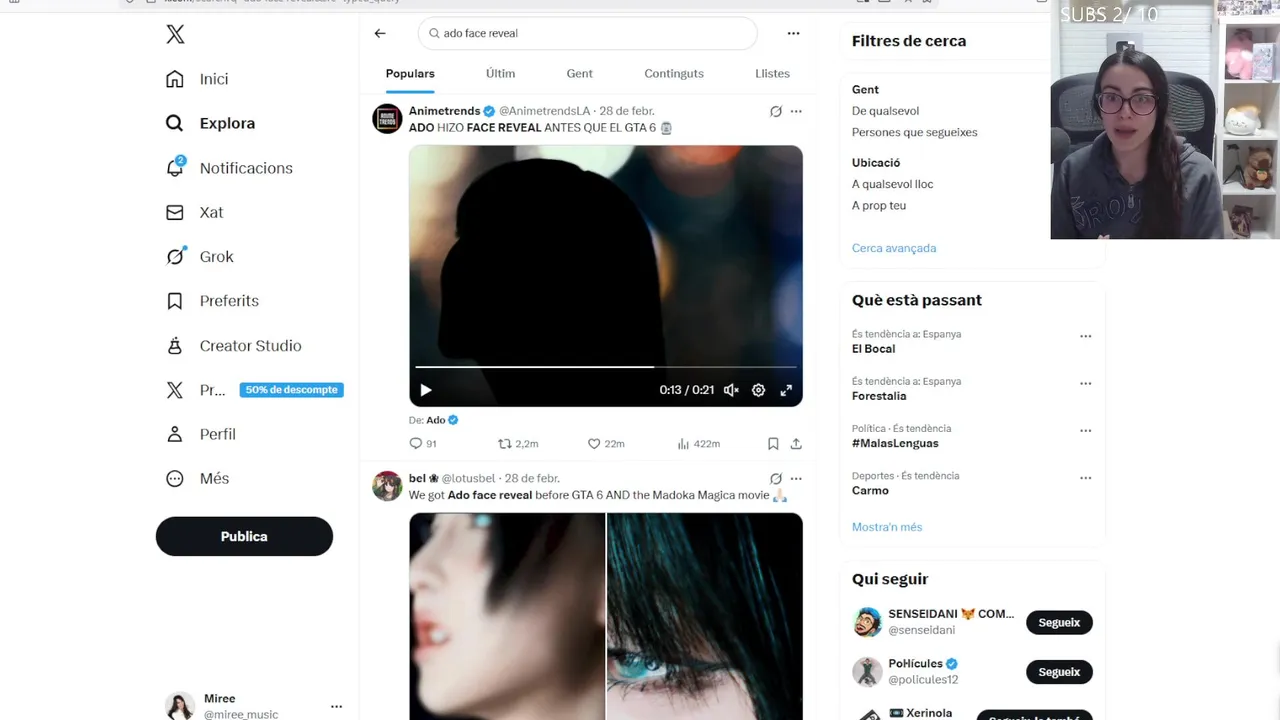This screenshot has width=1280, height=720.
Task: Open Més options menu
Action: click(198, 478)
